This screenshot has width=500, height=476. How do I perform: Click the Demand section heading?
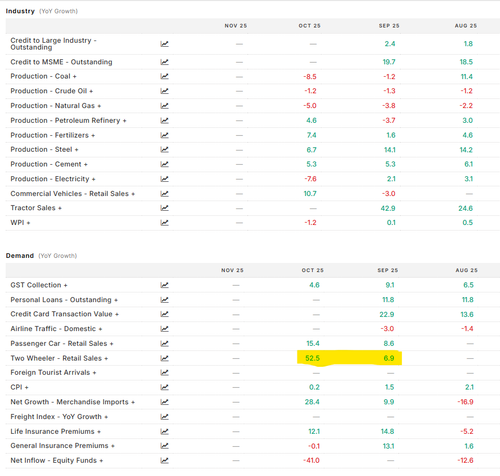pos(20,256)
